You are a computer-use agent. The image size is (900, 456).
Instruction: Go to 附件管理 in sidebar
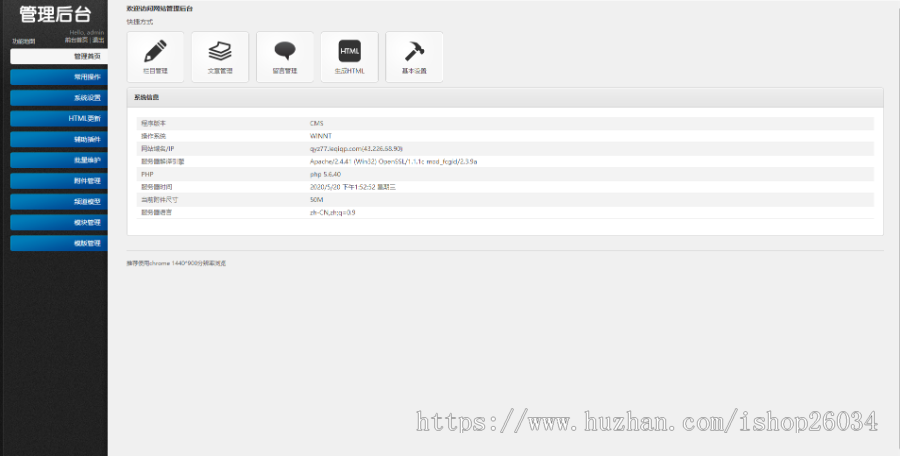(x=59, y=181)
